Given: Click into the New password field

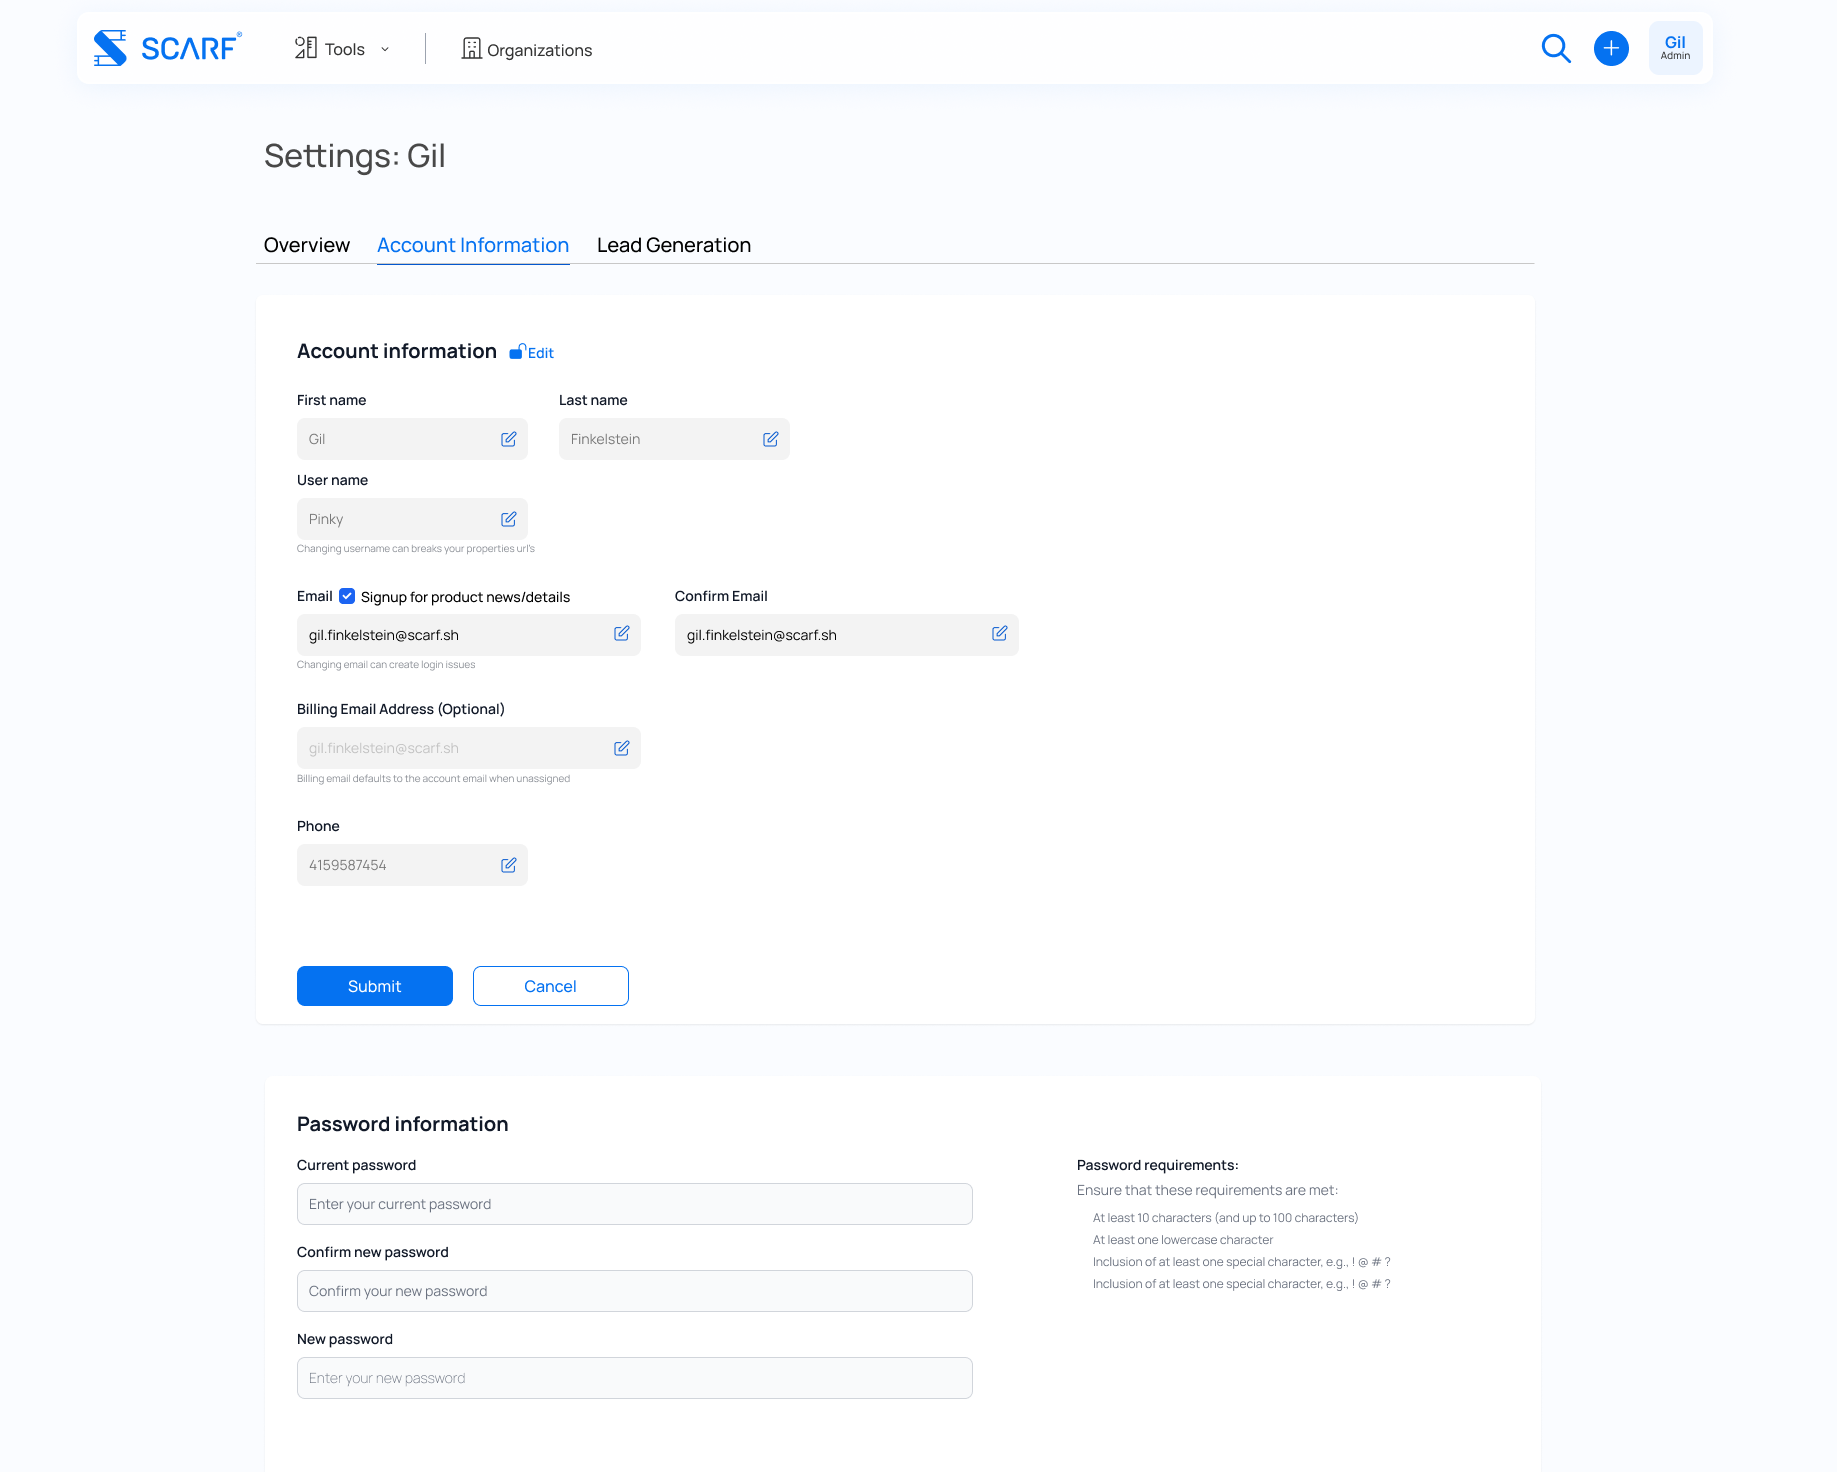Looking at the screenshot, I should pos(634,1378).
